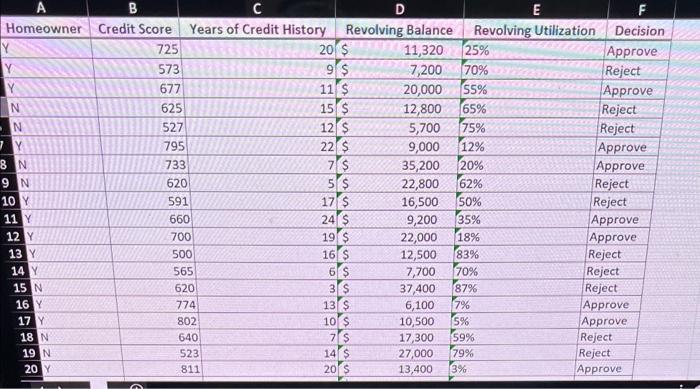Select row 14 header
700x389 pixels.
coord(18,271)
